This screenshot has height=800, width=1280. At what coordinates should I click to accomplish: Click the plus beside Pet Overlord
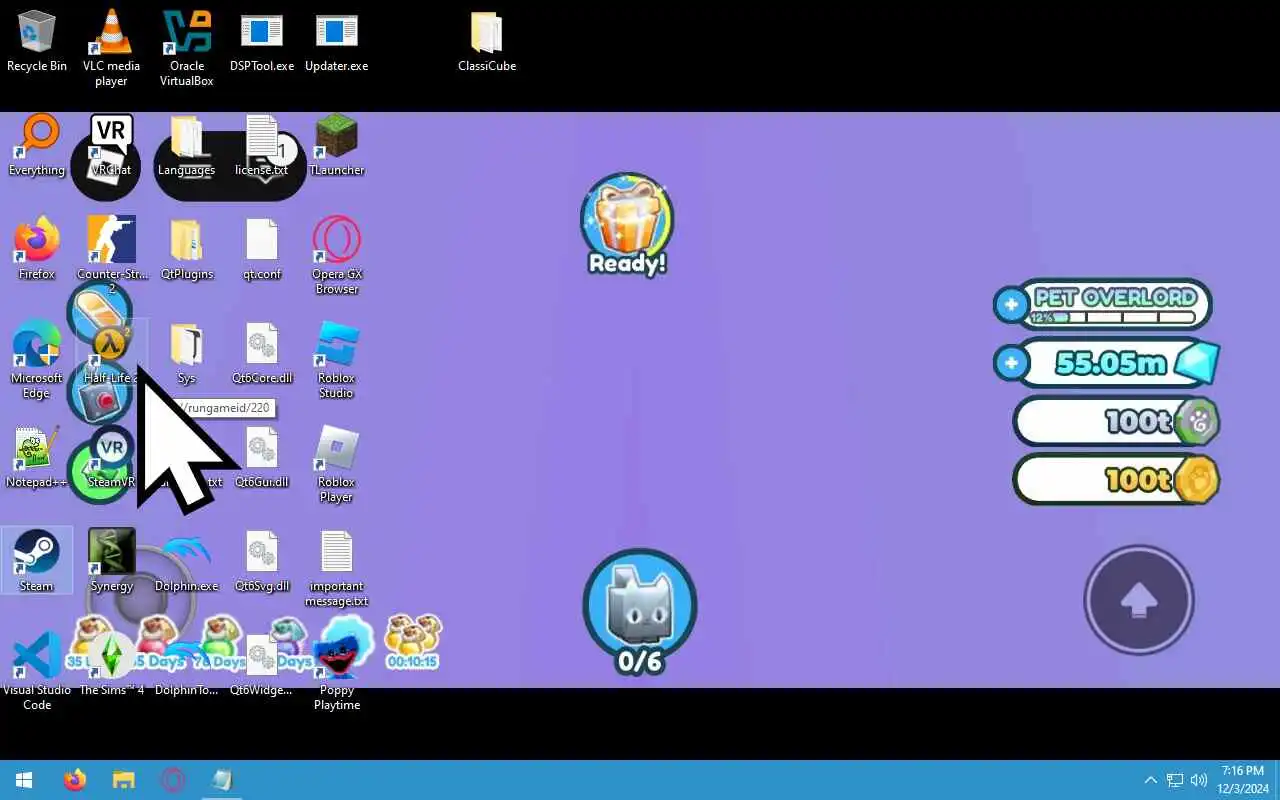pyautogui.click(x=1011, y=304)
